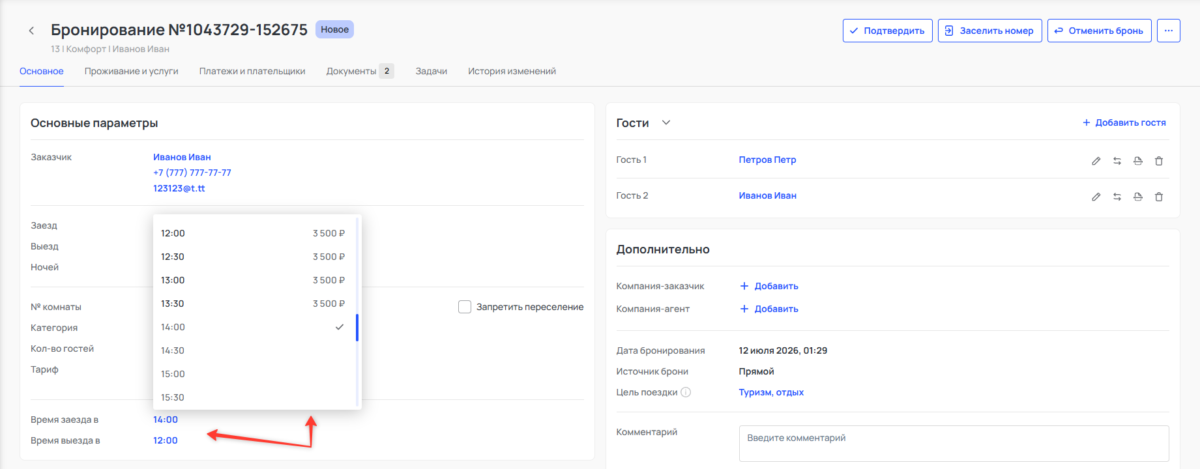Open the three-dots more actions menu
The height and width of the screenshot is (469, 1200).
tap(1169, 31)
